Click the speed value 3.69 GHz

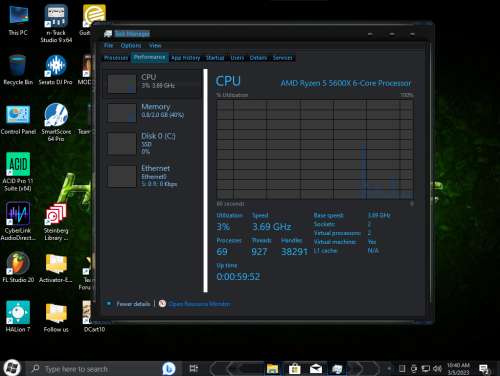pos(271,227)
